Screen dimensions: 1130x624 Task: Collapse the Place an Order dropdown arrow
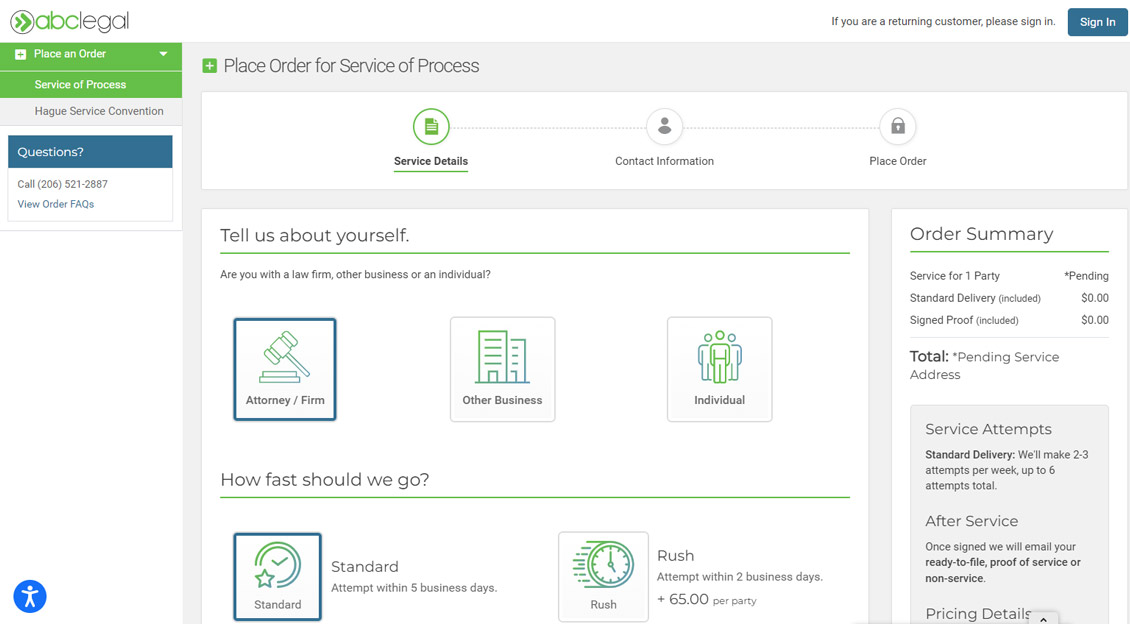click(163, 54)
